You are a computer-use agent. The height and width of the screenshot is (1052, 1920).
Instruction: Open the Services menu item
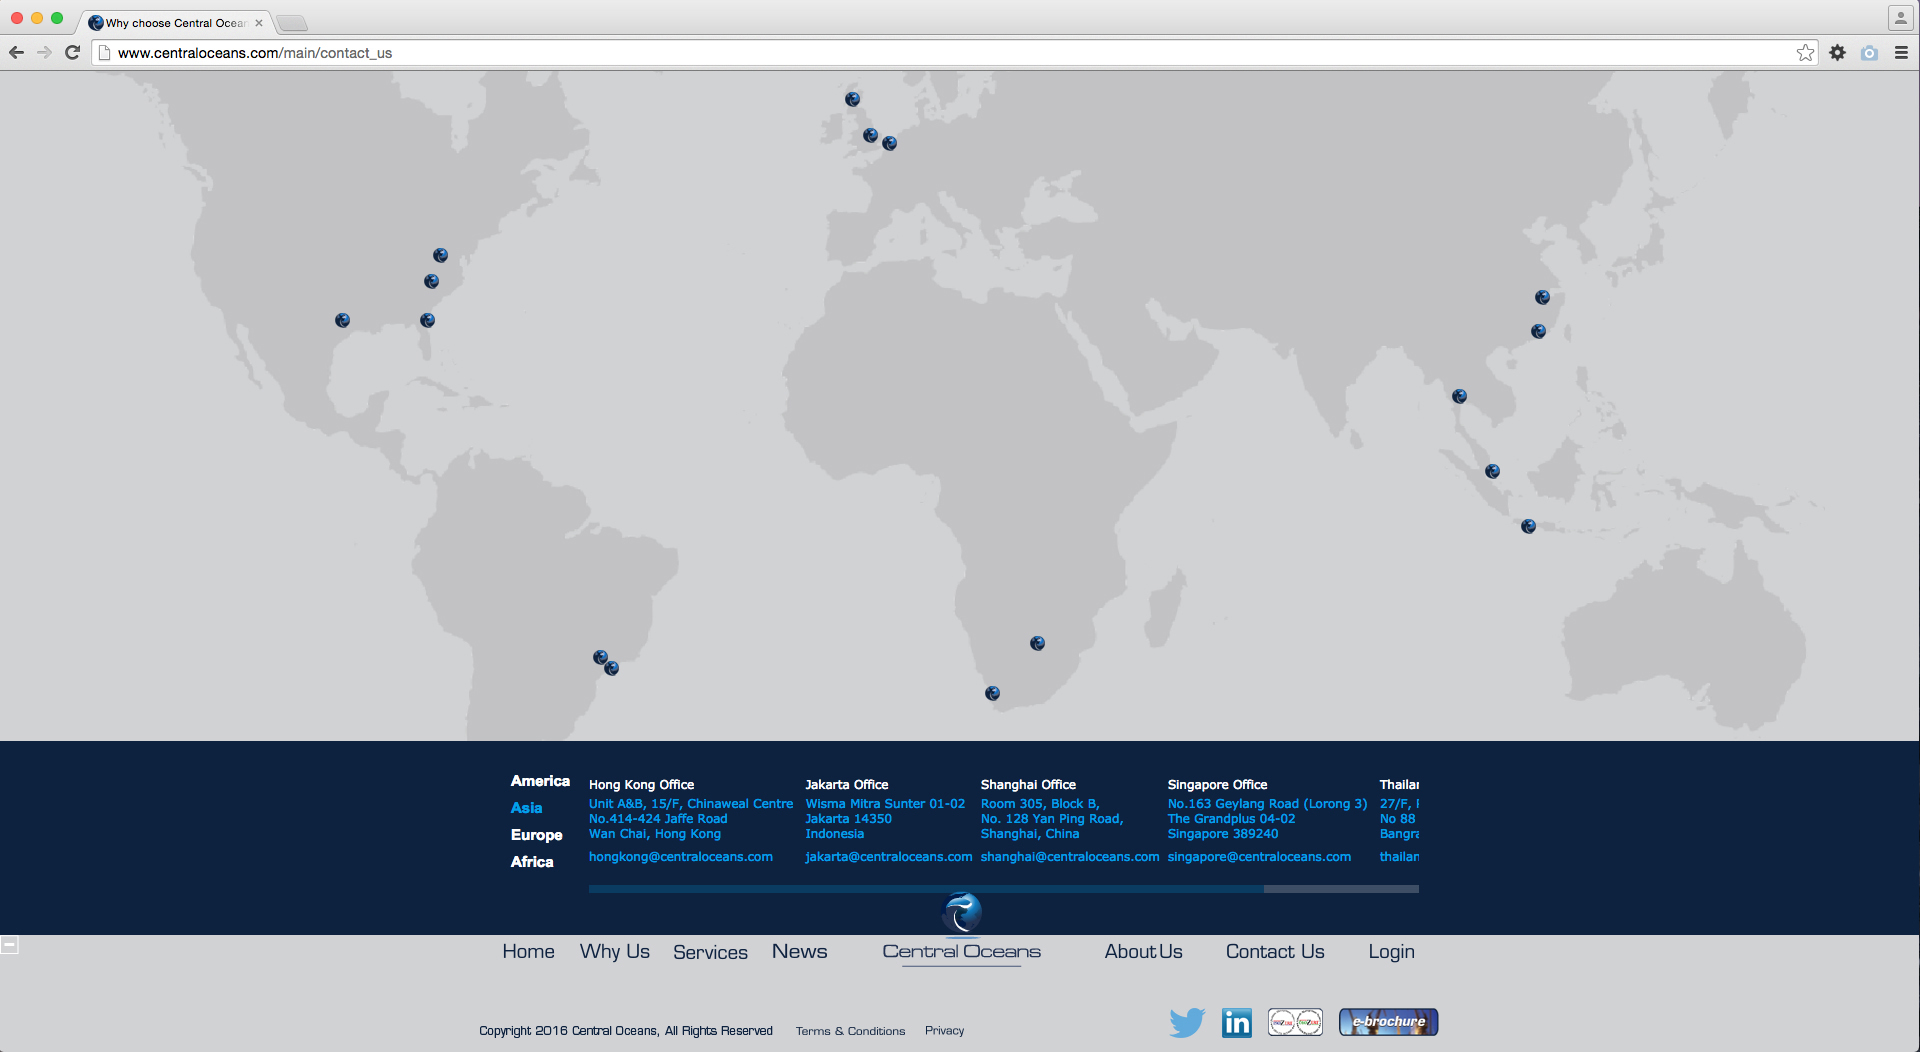coord(710,952)
